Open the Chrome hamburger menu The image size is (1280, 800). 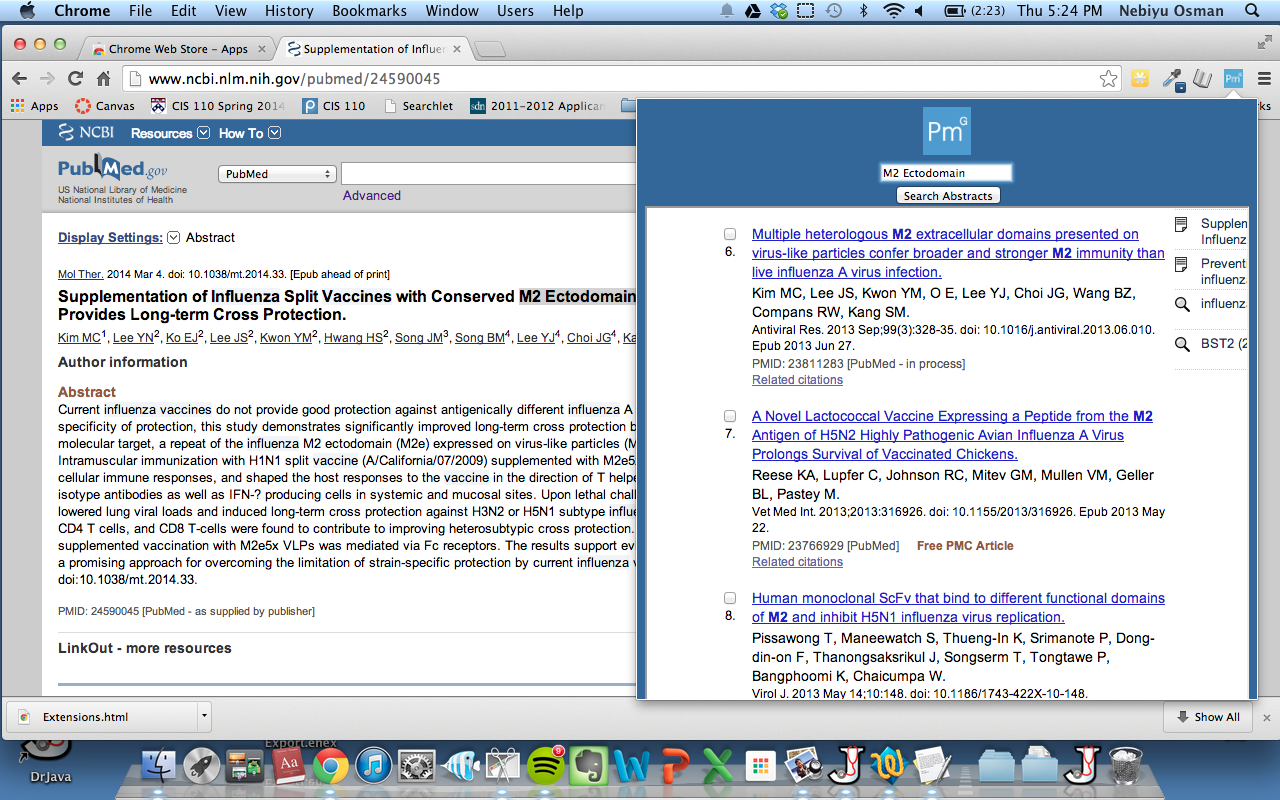1264,78
